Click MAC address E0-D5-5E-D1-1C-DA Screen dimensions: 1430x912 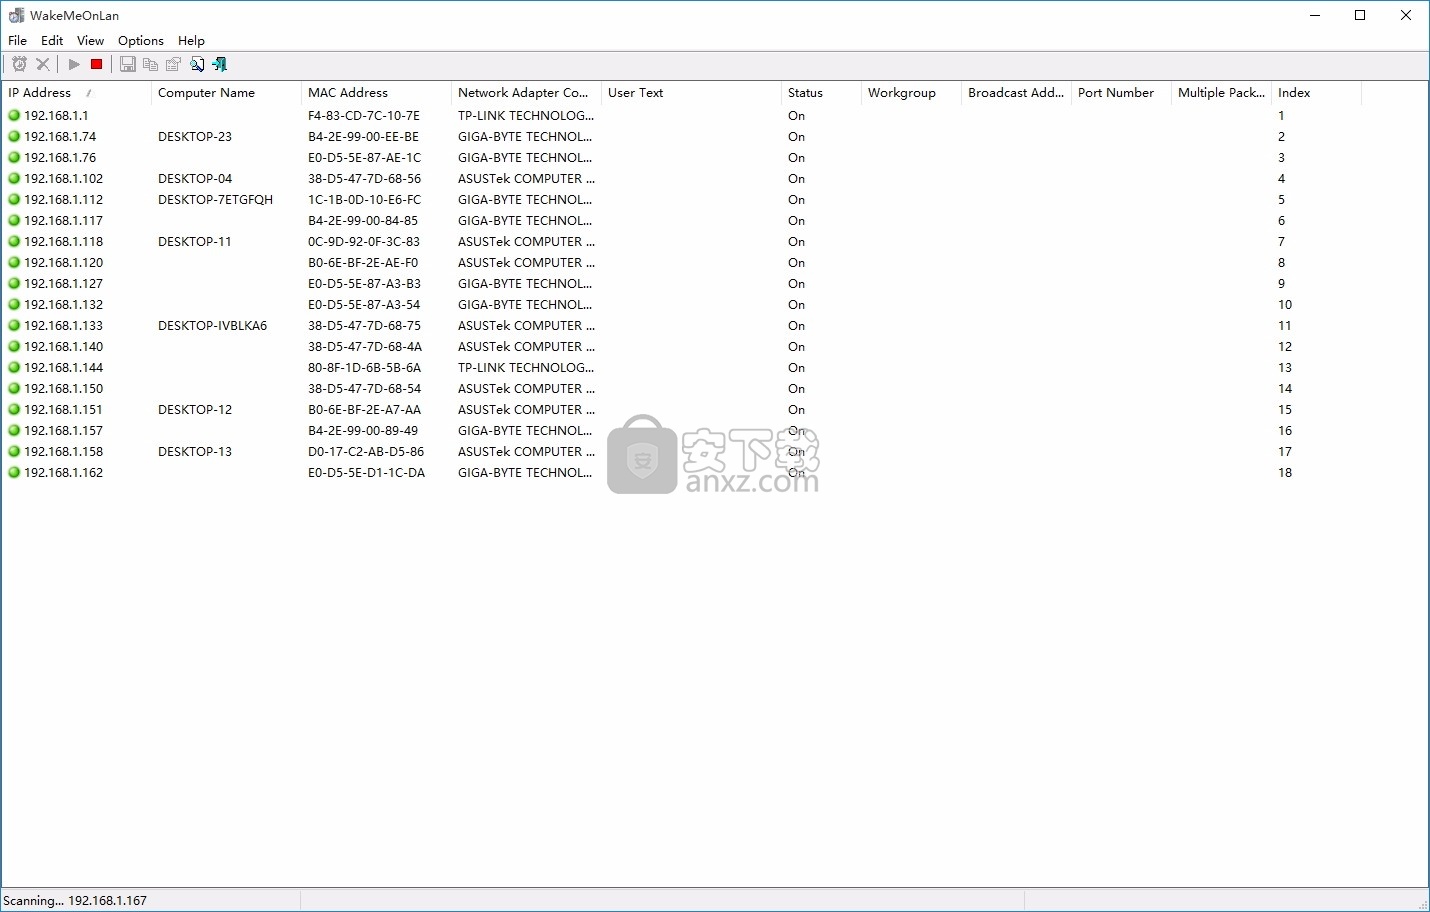(366, 472)
